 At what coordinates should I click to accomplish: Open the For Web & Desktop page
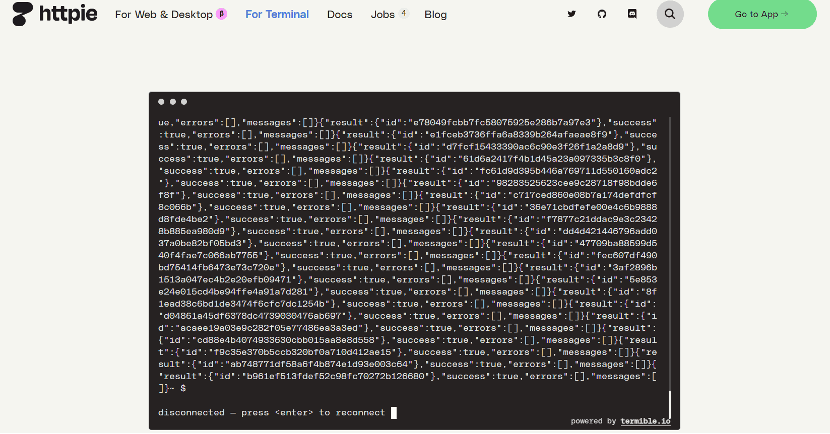click(163, 15)
